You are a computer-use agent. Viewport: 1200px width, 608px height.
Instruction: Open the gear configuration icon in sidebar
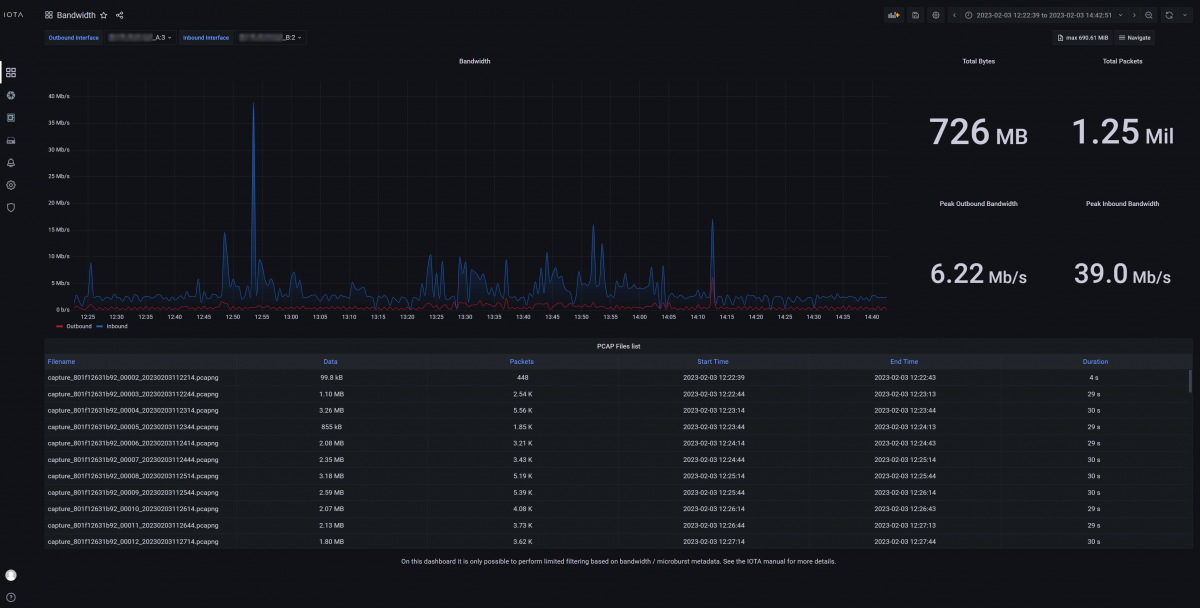click(x=11, y=185)
